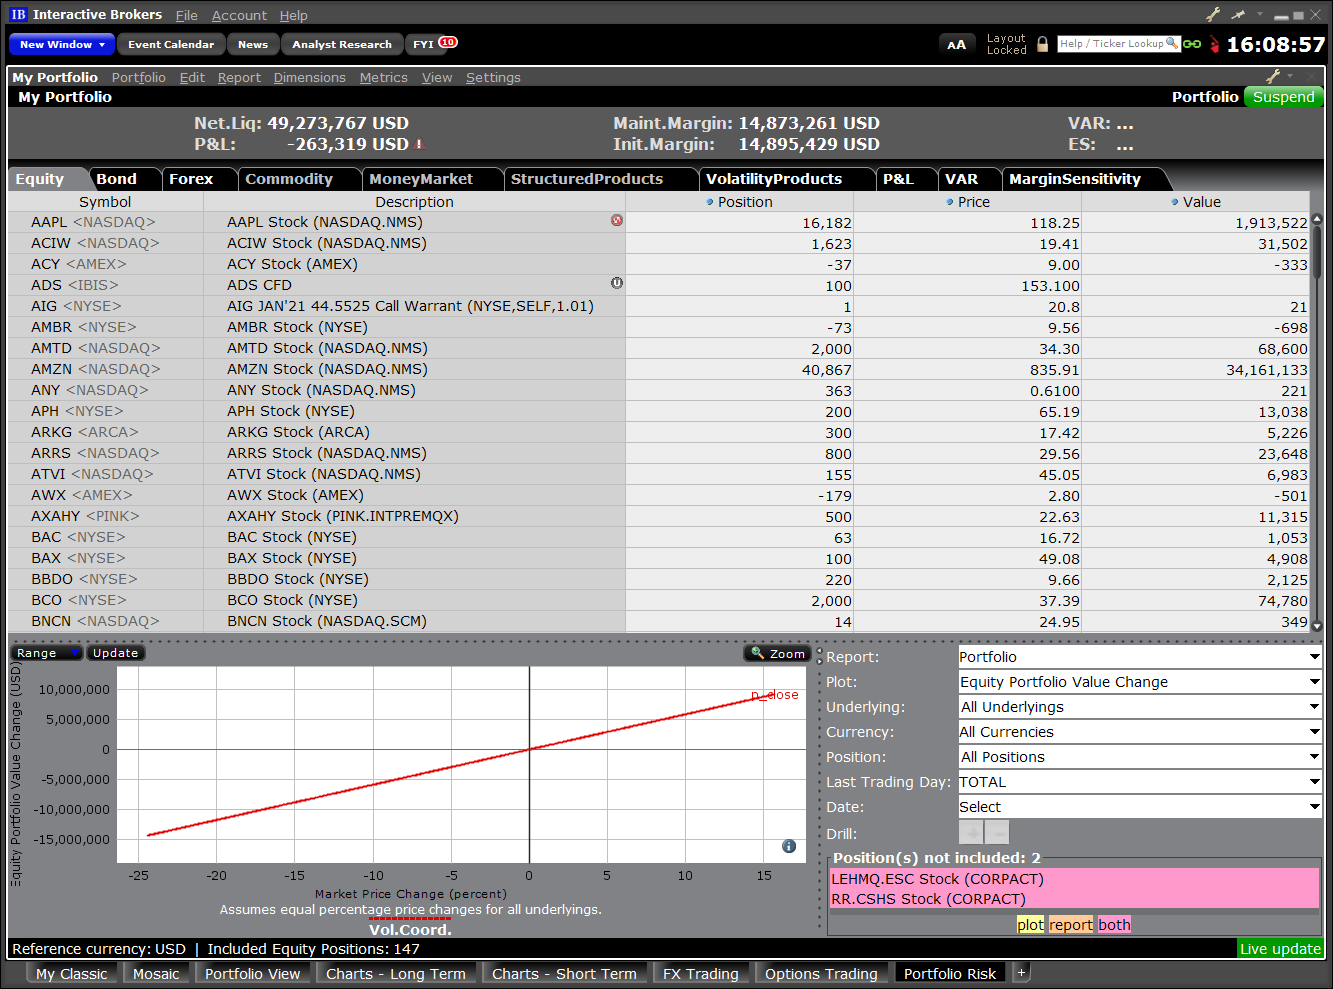Screen dimensions: 1333x989
Task: Switch to the VolatilityProducts tab
Action: tap(773, 179)
